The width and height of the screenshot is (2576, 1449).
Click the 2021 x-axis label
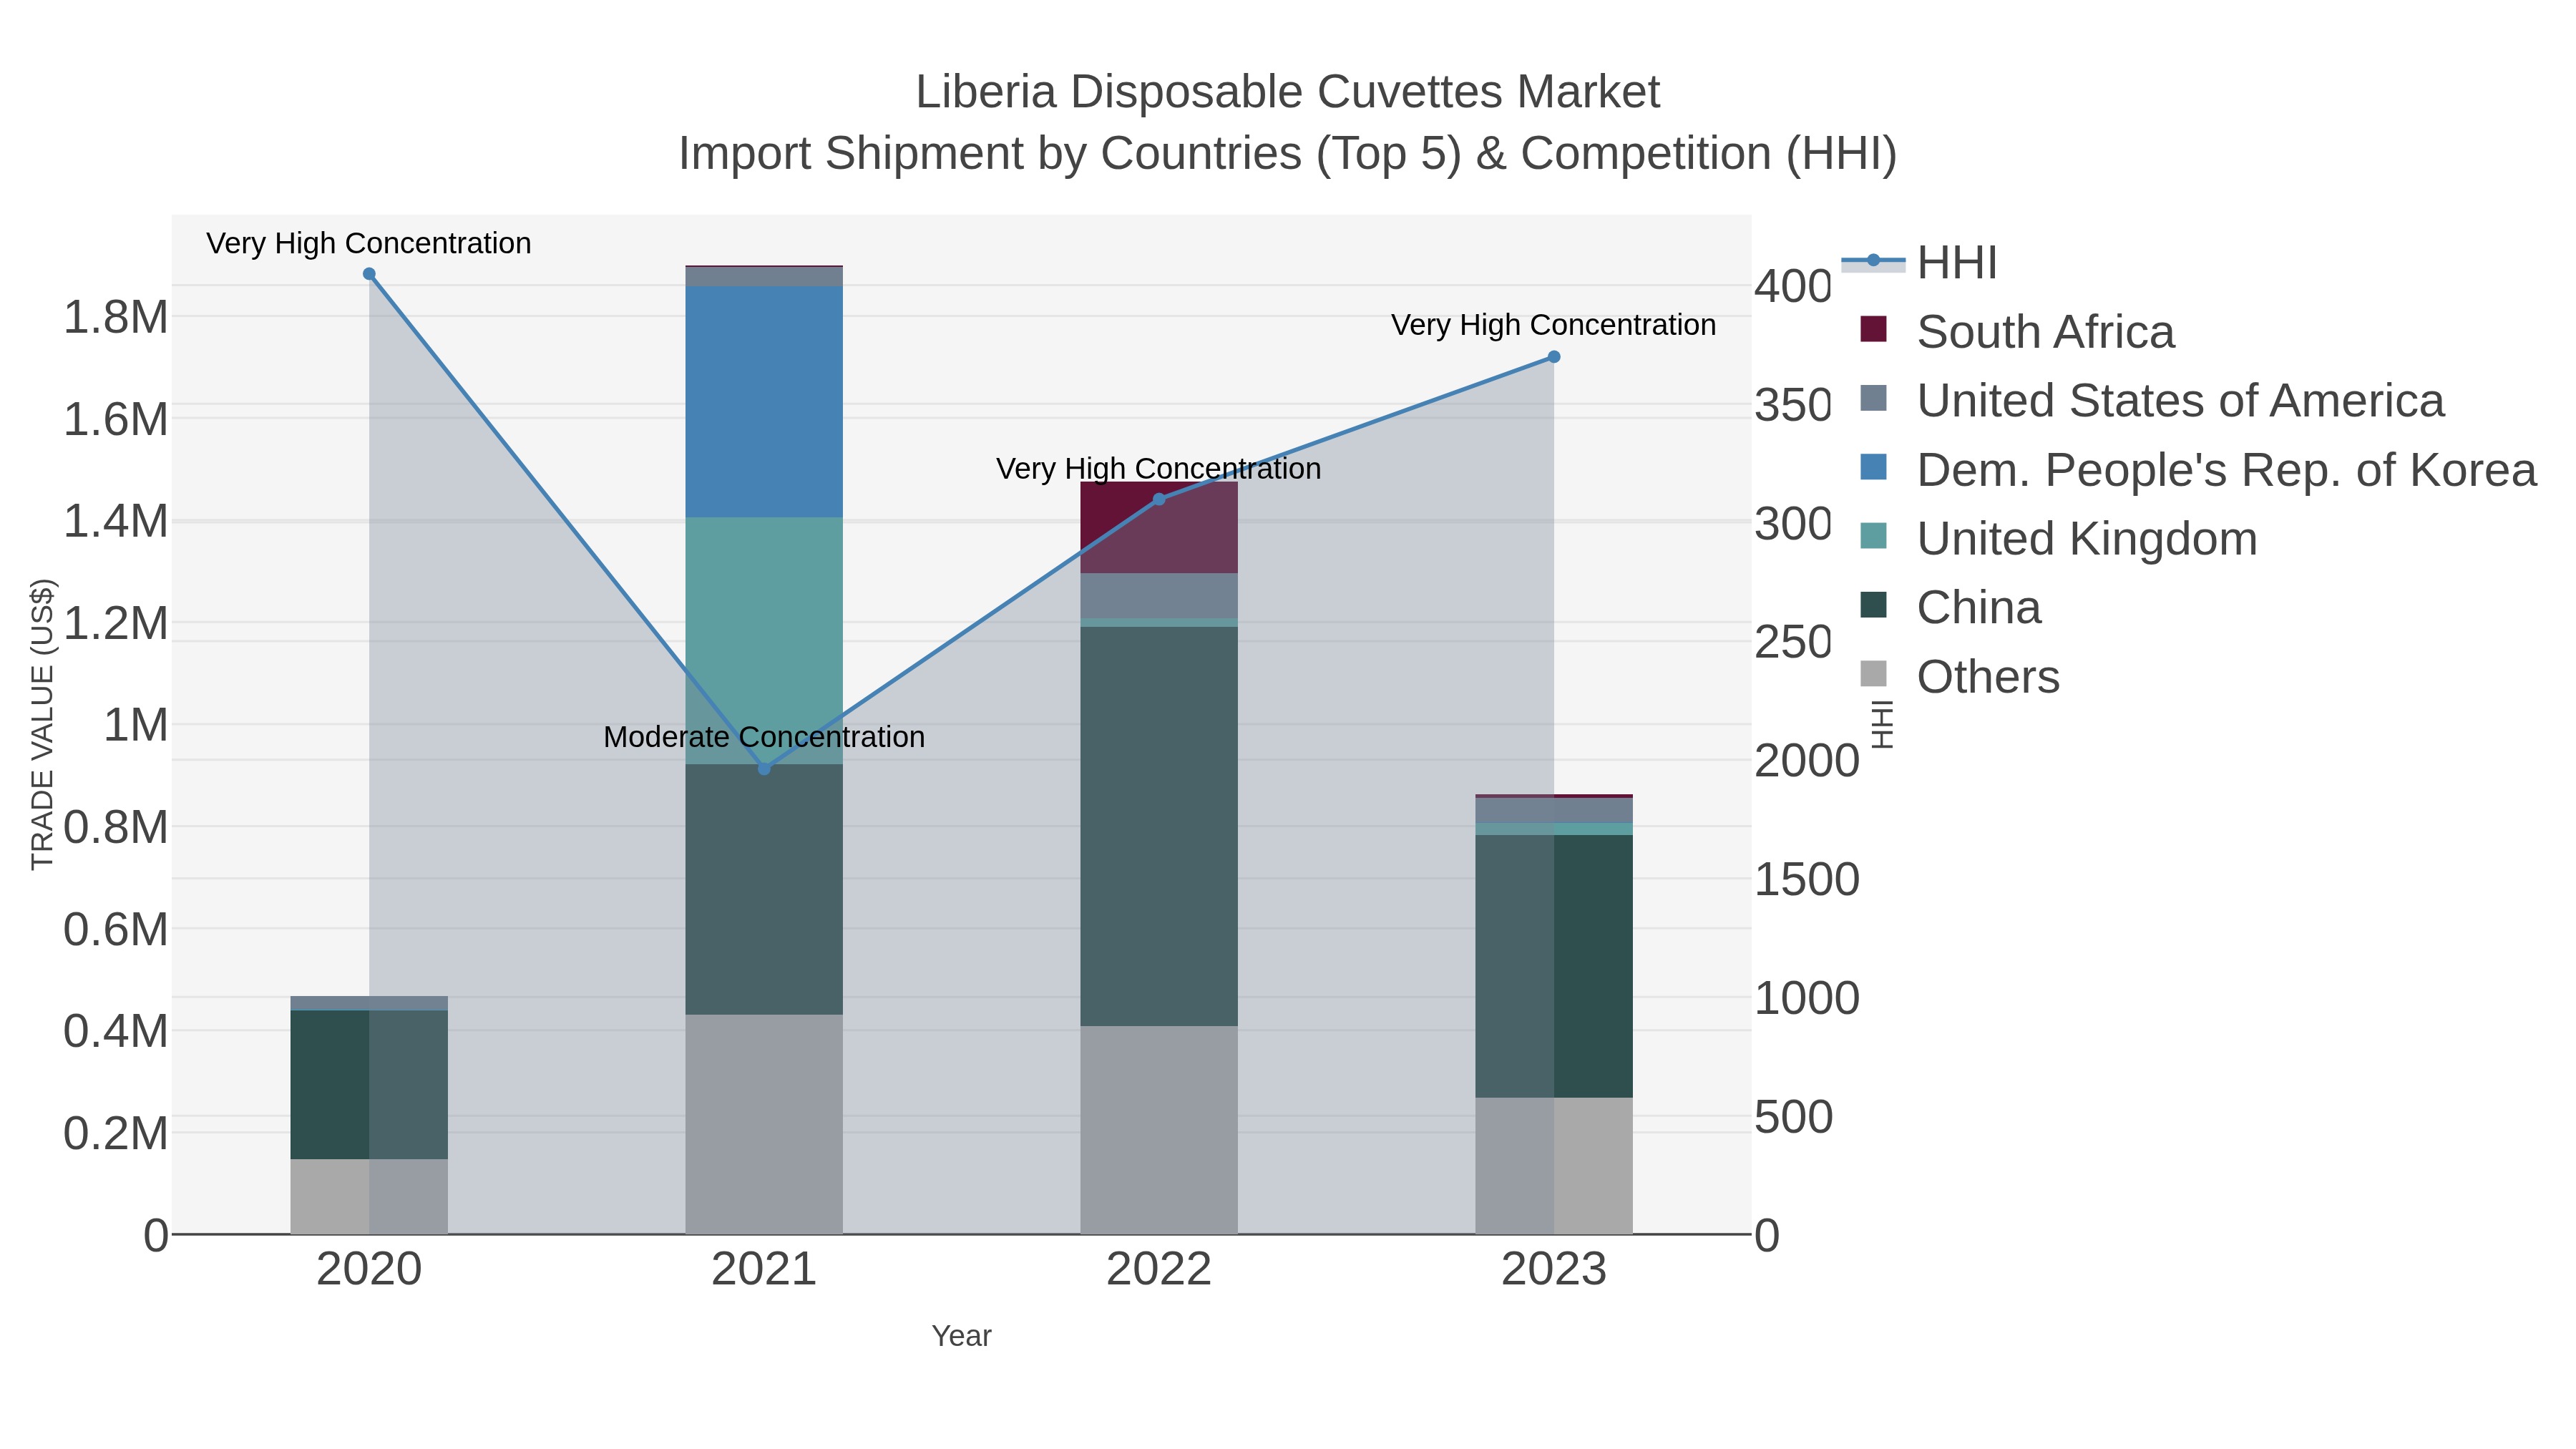coord(764,1270)
